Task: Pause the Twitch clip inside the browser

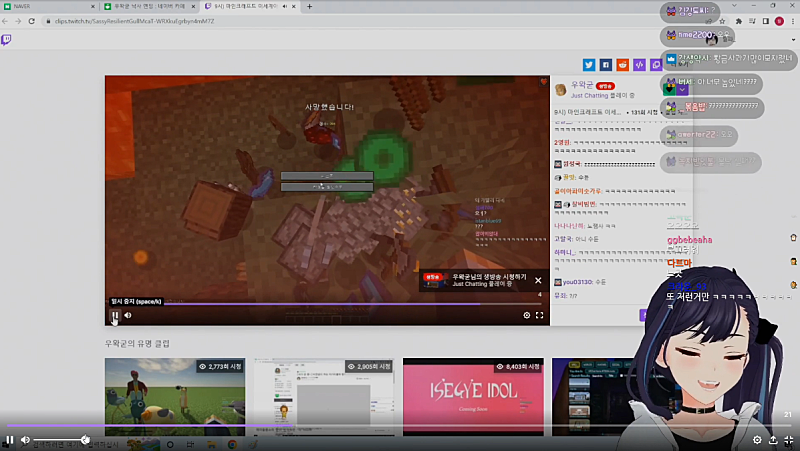Action: [115, 315]
